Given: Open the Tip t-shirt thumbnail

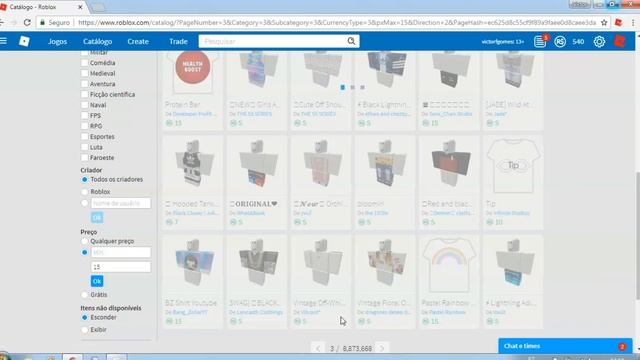Looking at the screenshot, I should point(513,166).
